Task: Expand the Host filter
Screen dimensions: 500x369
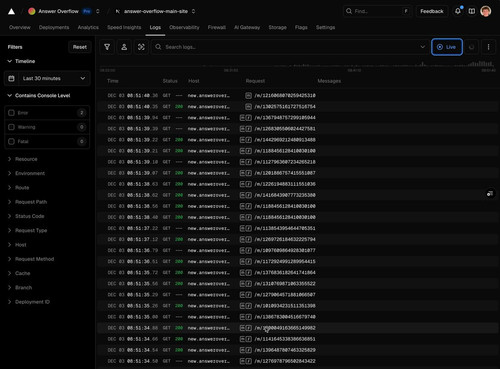Action: pos(17,245)
